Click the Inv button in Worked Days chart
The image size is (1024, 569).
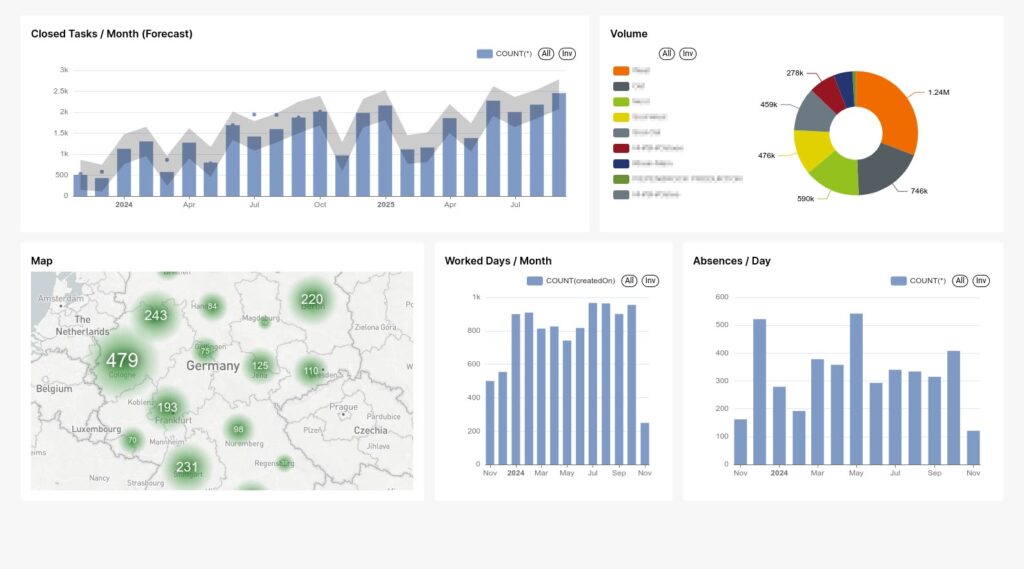point(650,281)
